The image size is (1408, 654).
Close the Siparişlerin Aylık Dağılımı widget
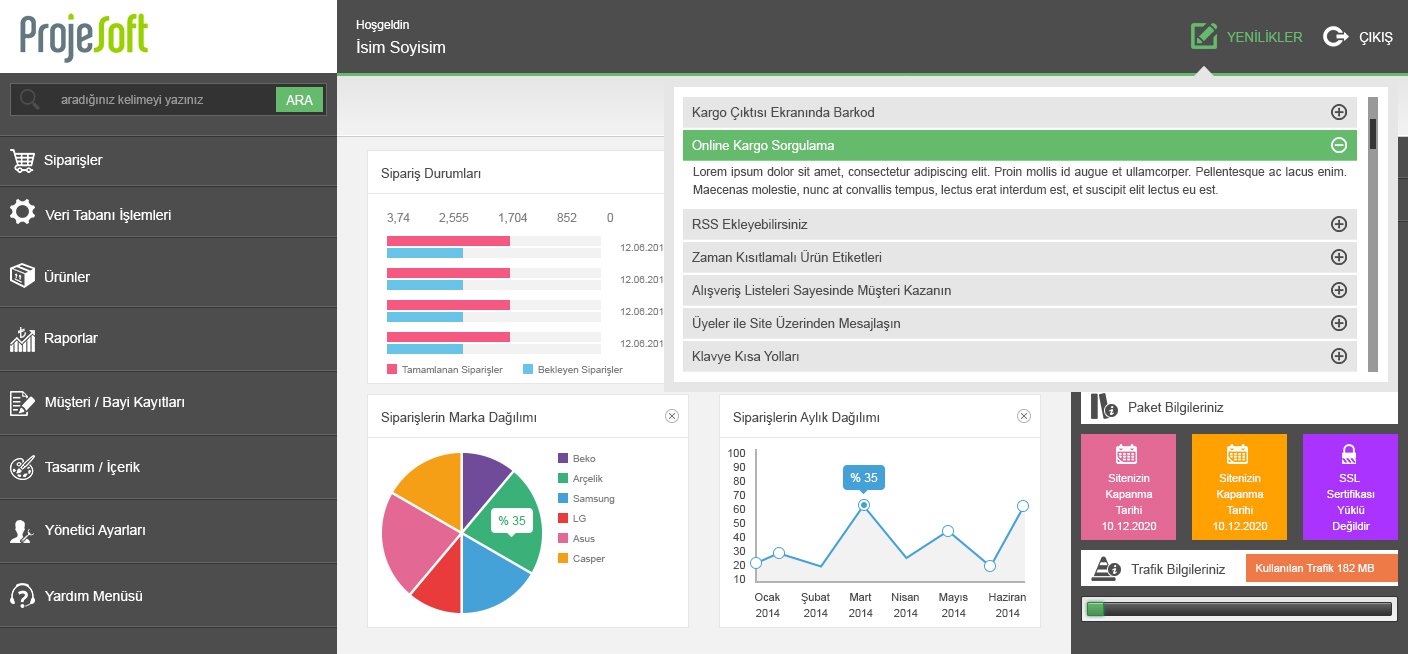[x=1024, y=416]
